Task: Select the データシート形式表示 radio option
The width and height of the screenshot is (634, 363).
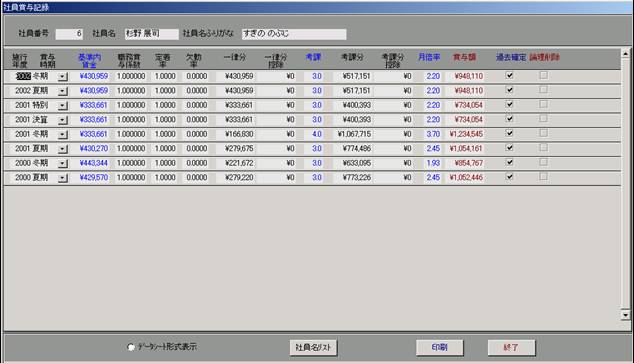Action: click(131, 347)
